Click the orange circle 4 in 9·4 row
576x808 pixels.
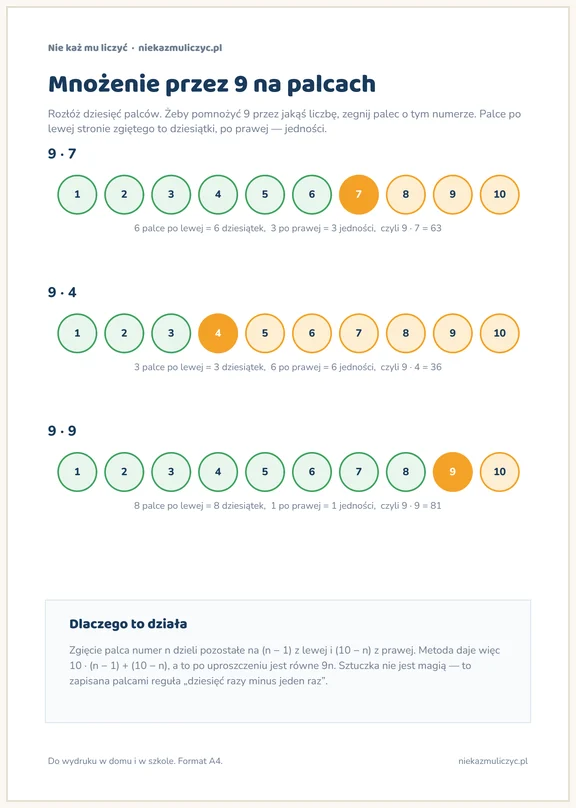pyautogui.click(x=218, y=333)
